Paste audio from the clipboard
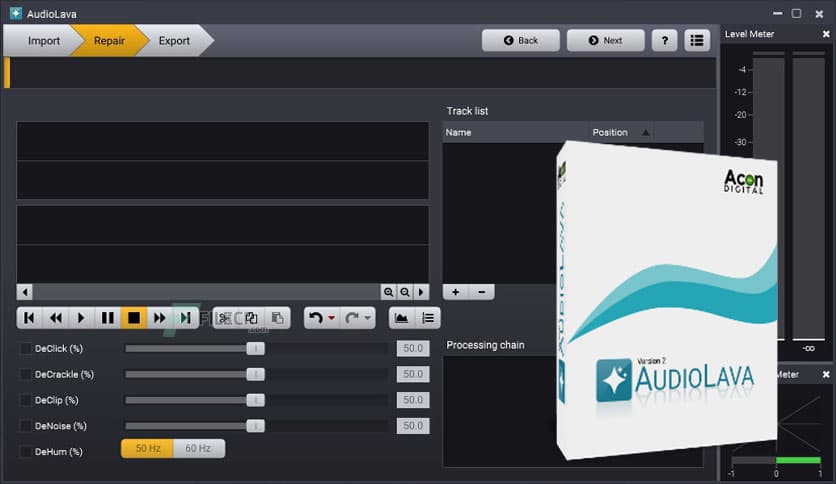Screen dimensions: 836x484 pos(277,318)
